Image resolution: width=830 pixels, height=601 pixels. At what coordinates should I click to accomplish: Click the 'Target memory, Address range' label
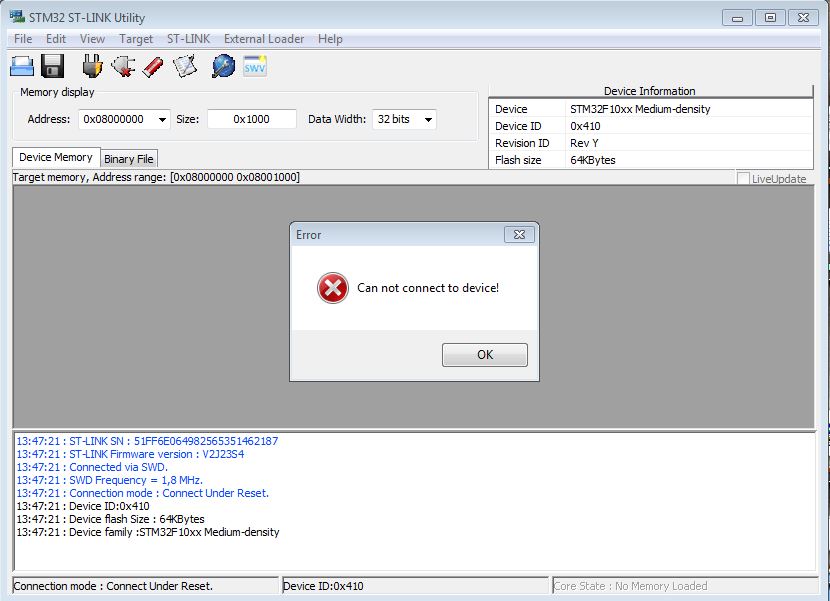(156, 177)
